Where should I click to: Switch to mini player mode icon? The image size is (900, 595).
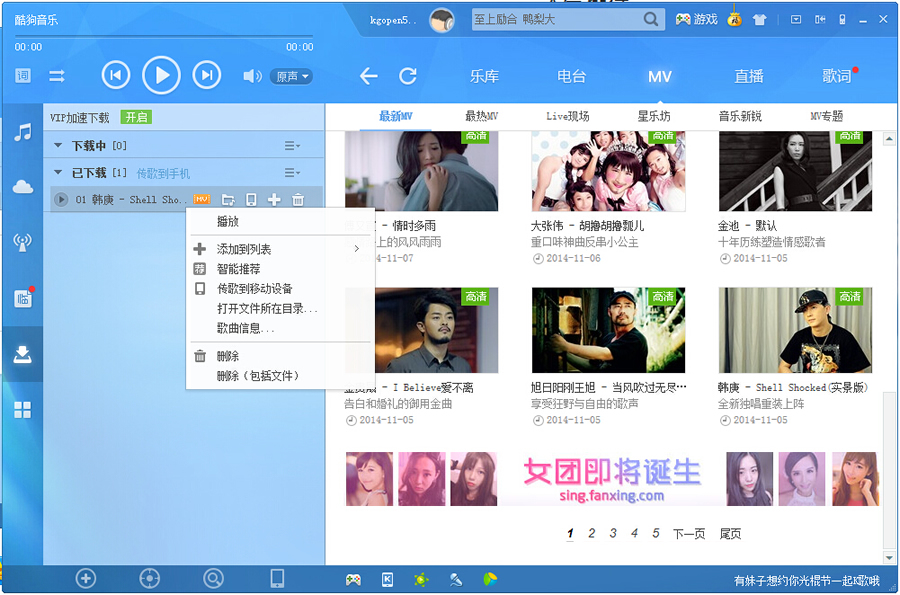pos(819,19)
